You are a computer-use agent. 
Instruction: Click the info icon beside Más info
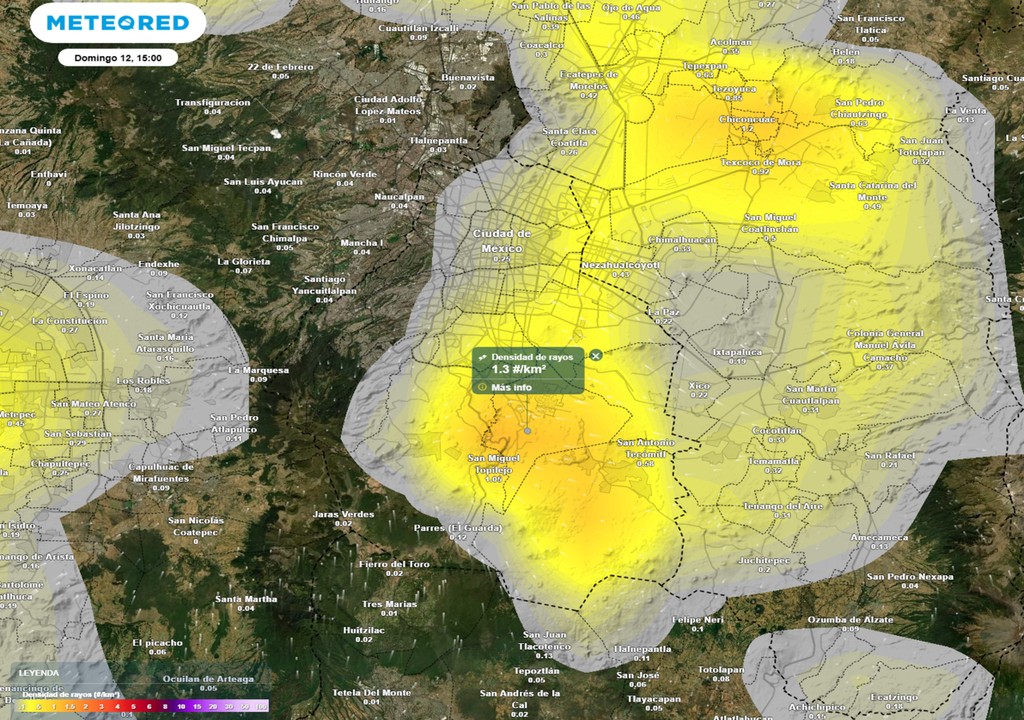[482, 387]
